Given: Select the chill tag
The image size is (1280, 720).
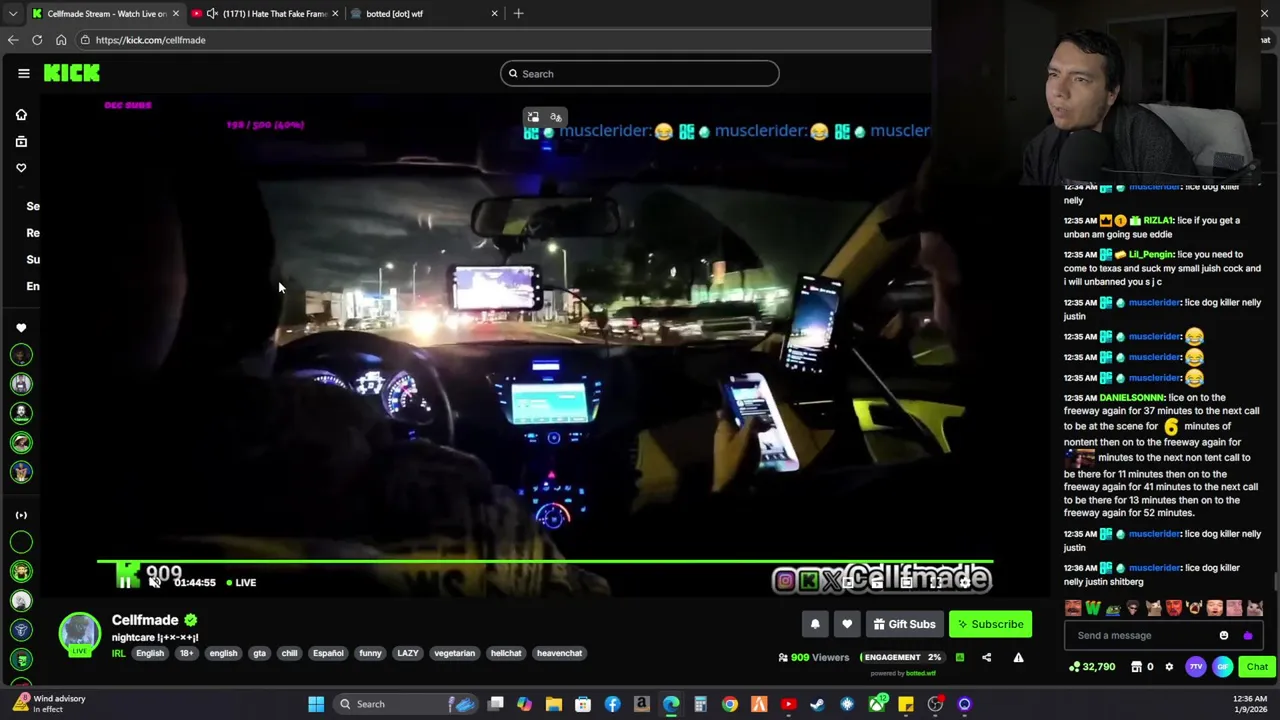Looking at the screenshot, I should pyautogui.click(x=289, y=653).
